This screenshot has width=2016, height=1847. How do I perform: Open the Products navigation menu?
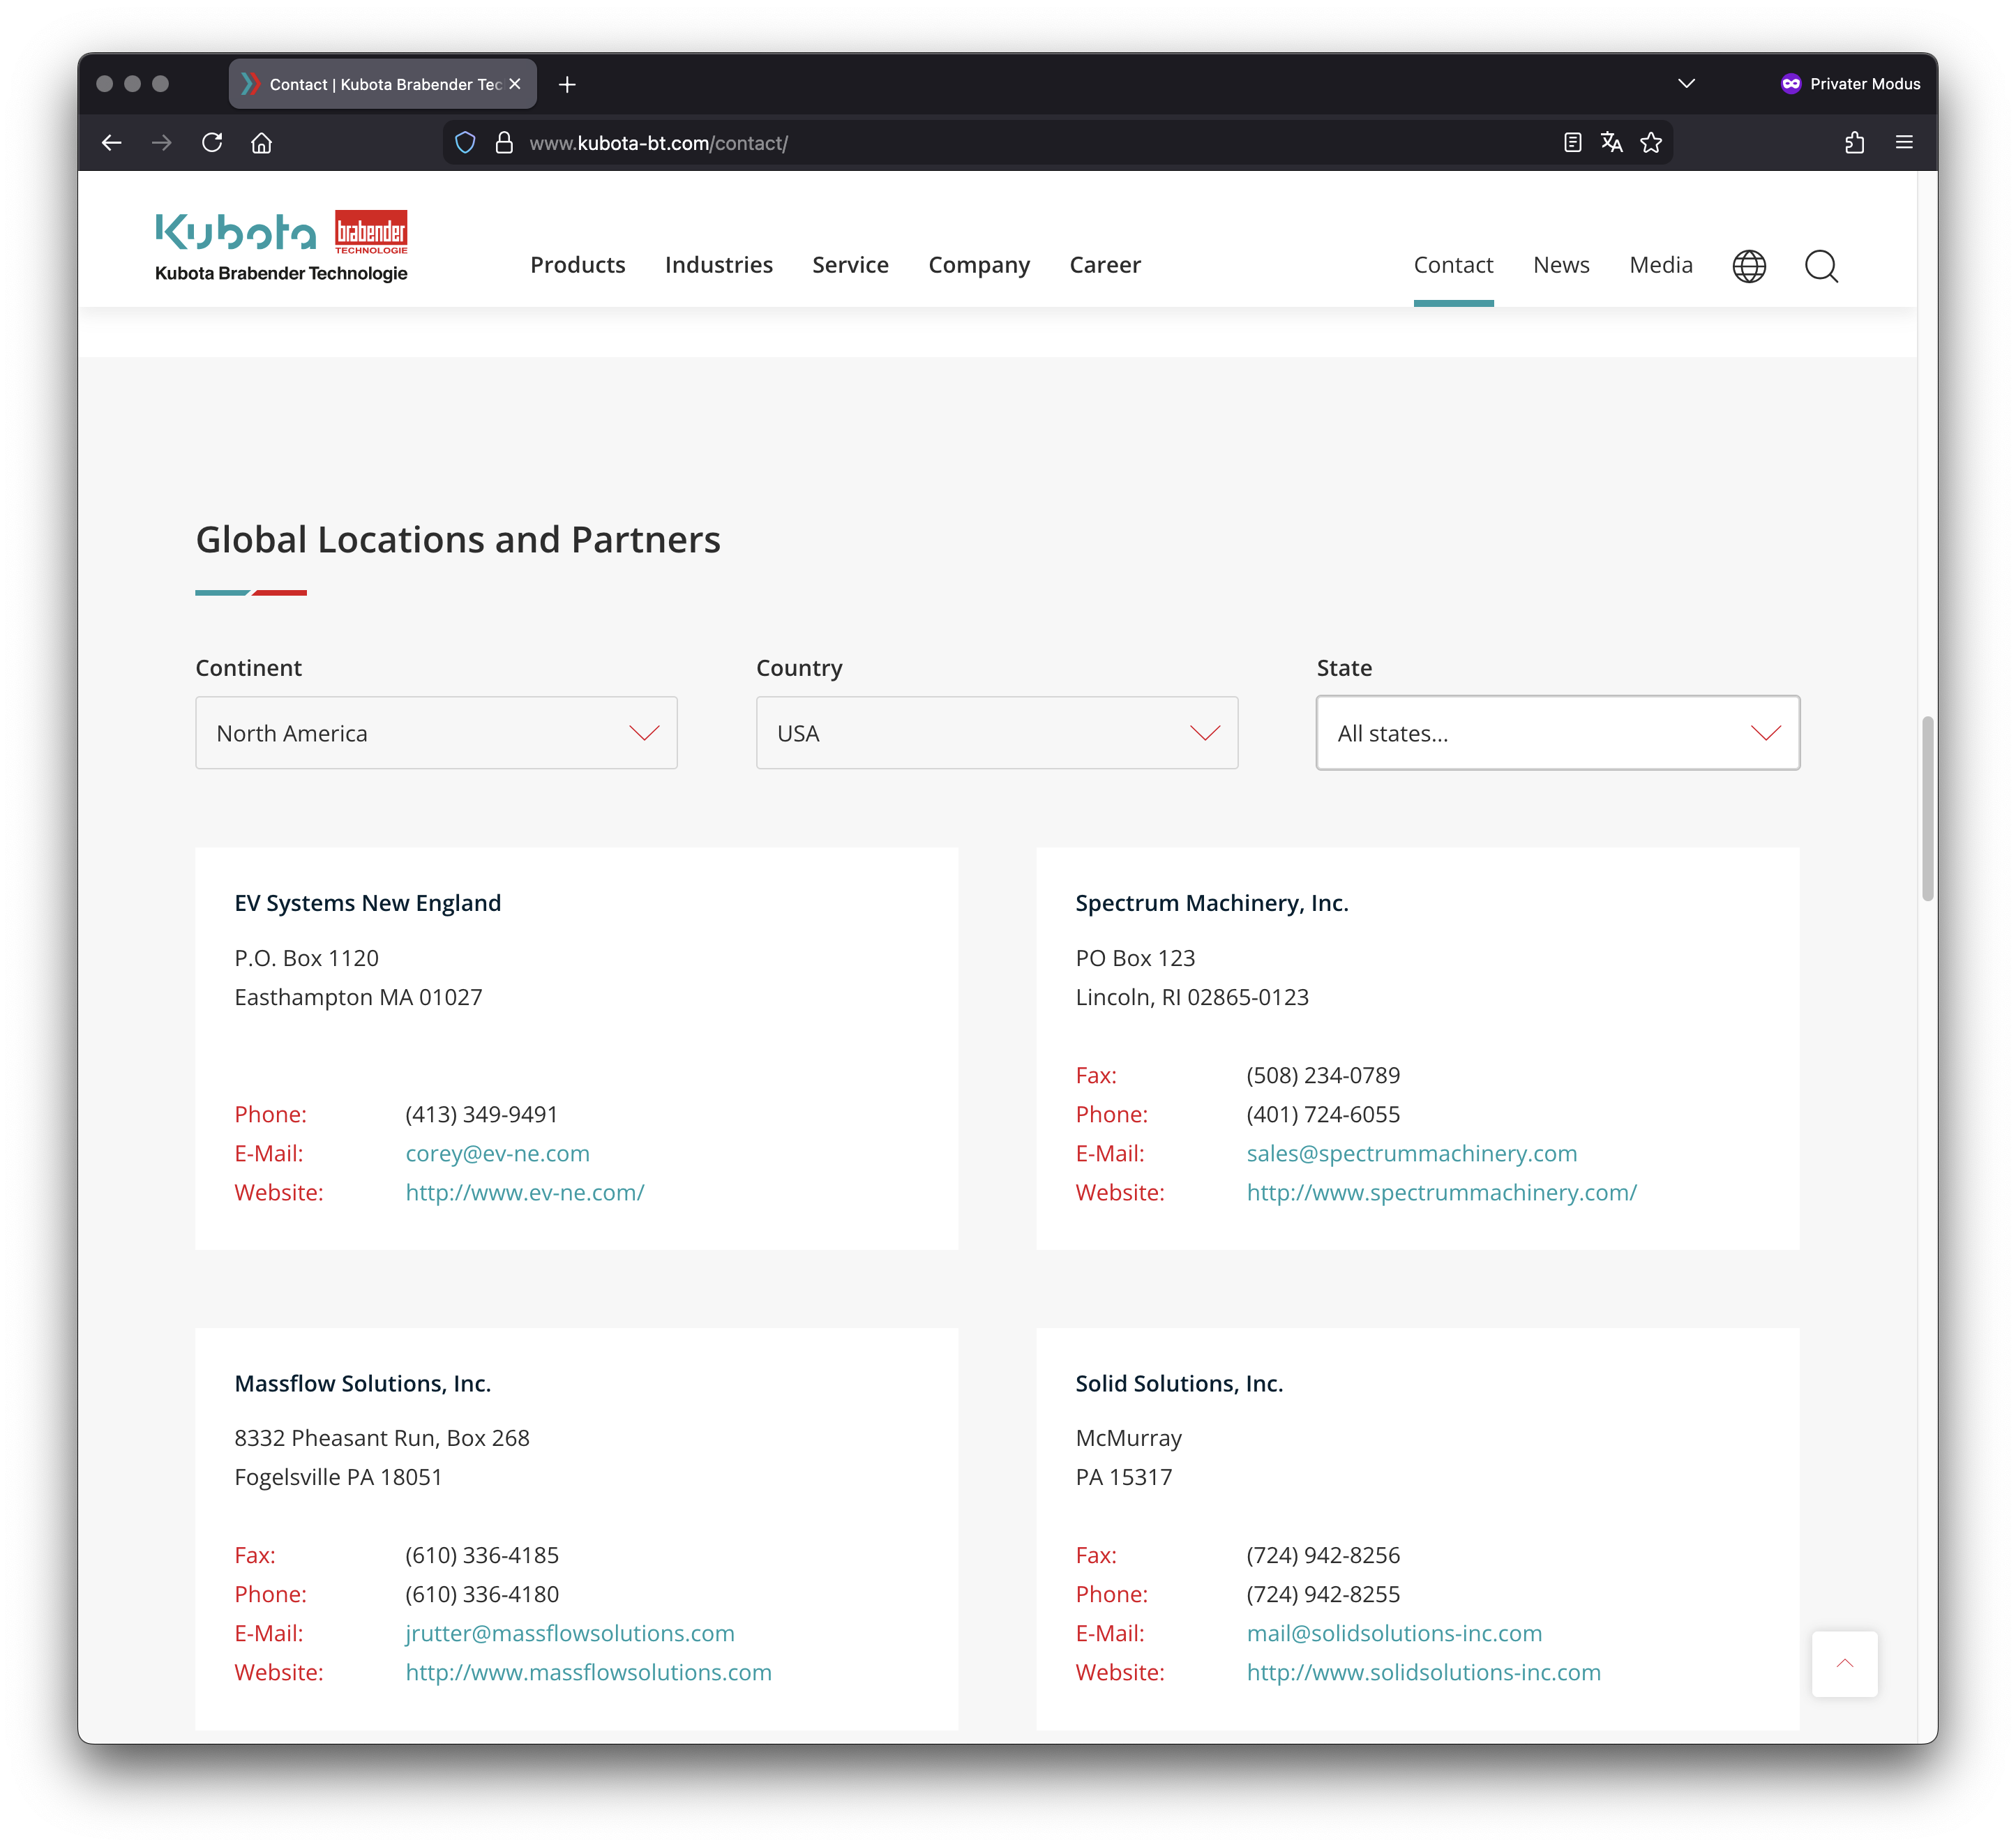(x=577, y=265)
